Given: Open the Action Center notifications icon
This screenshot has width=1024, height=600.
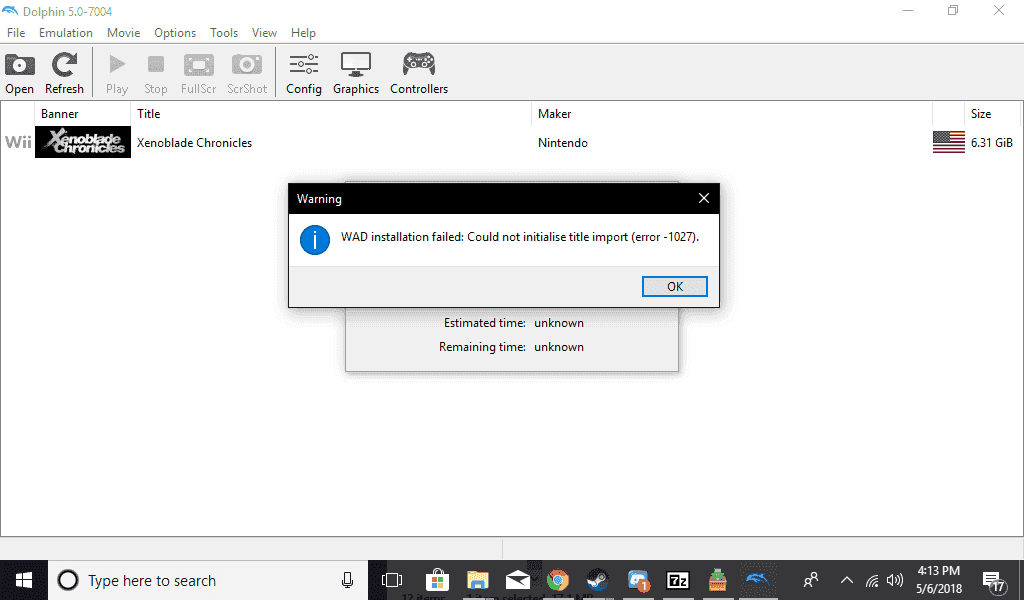Looking at the screenshot, I should 994,580.
